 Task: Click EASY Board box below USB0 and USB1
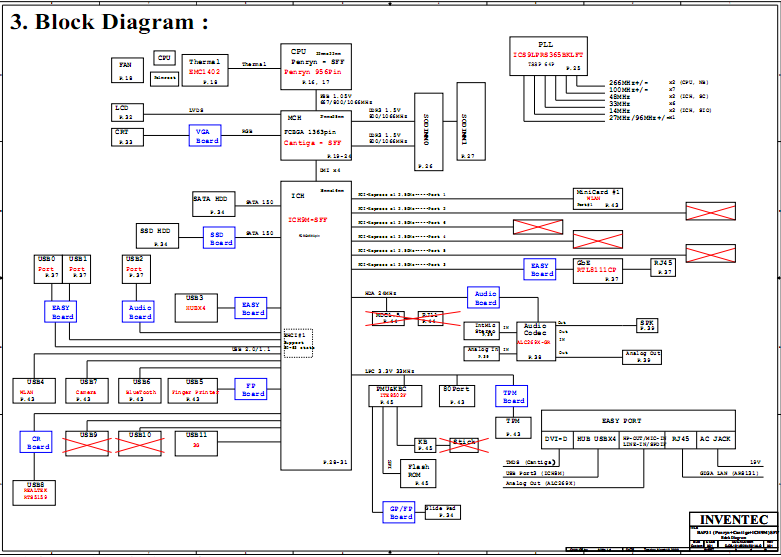click(x=60, y=312)
